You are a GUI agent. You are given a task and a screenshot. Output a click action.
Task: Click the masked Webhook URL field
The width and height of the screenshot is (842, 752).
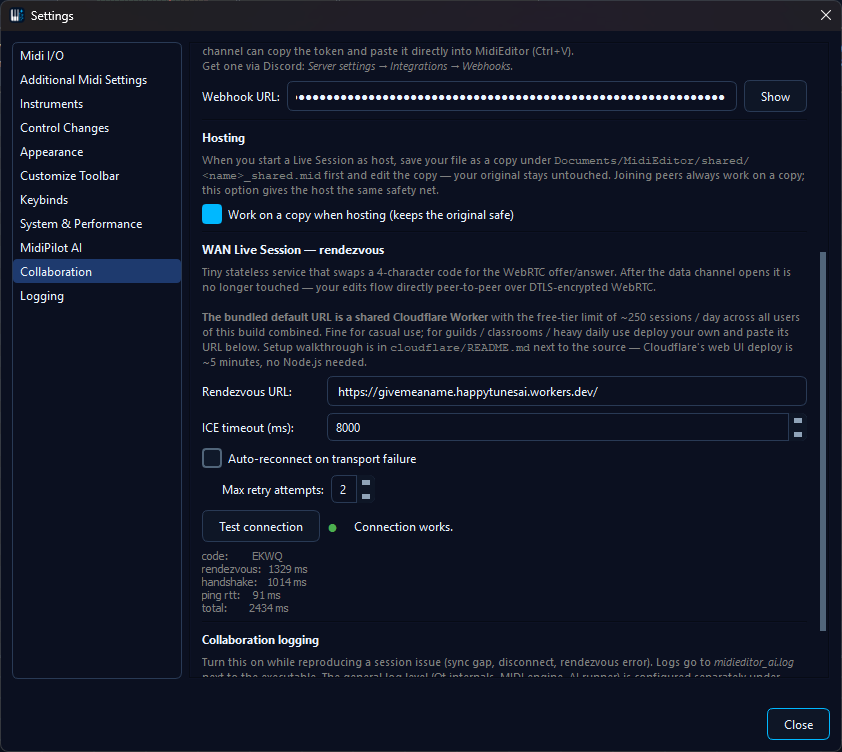(511, 97)
